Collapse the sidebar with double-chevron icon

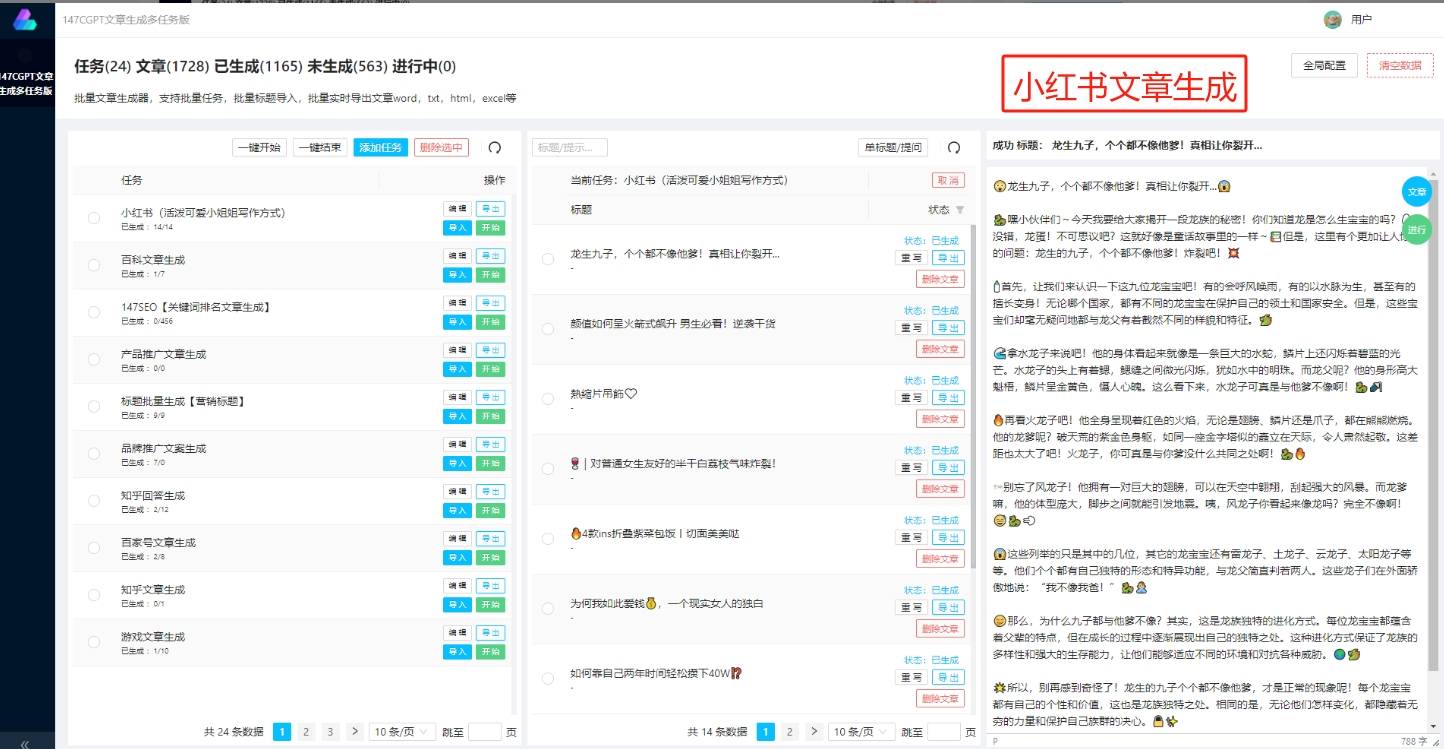(x=25, y=743)
